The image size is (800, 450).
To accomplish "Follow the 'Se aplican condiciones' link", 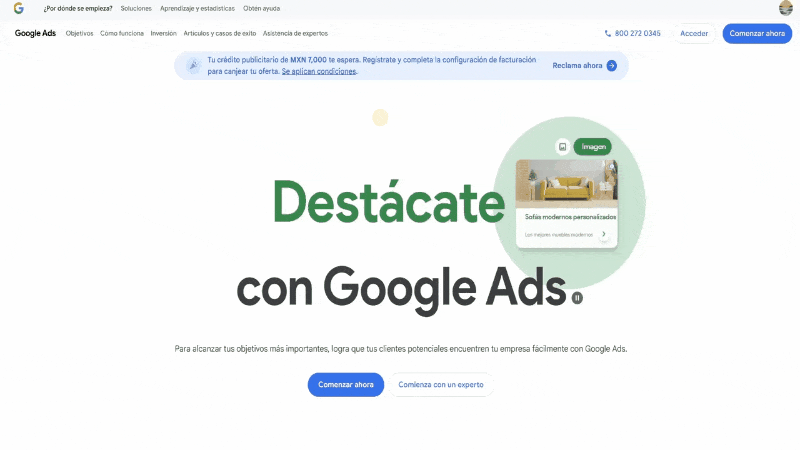I will [x=319, y=72].
